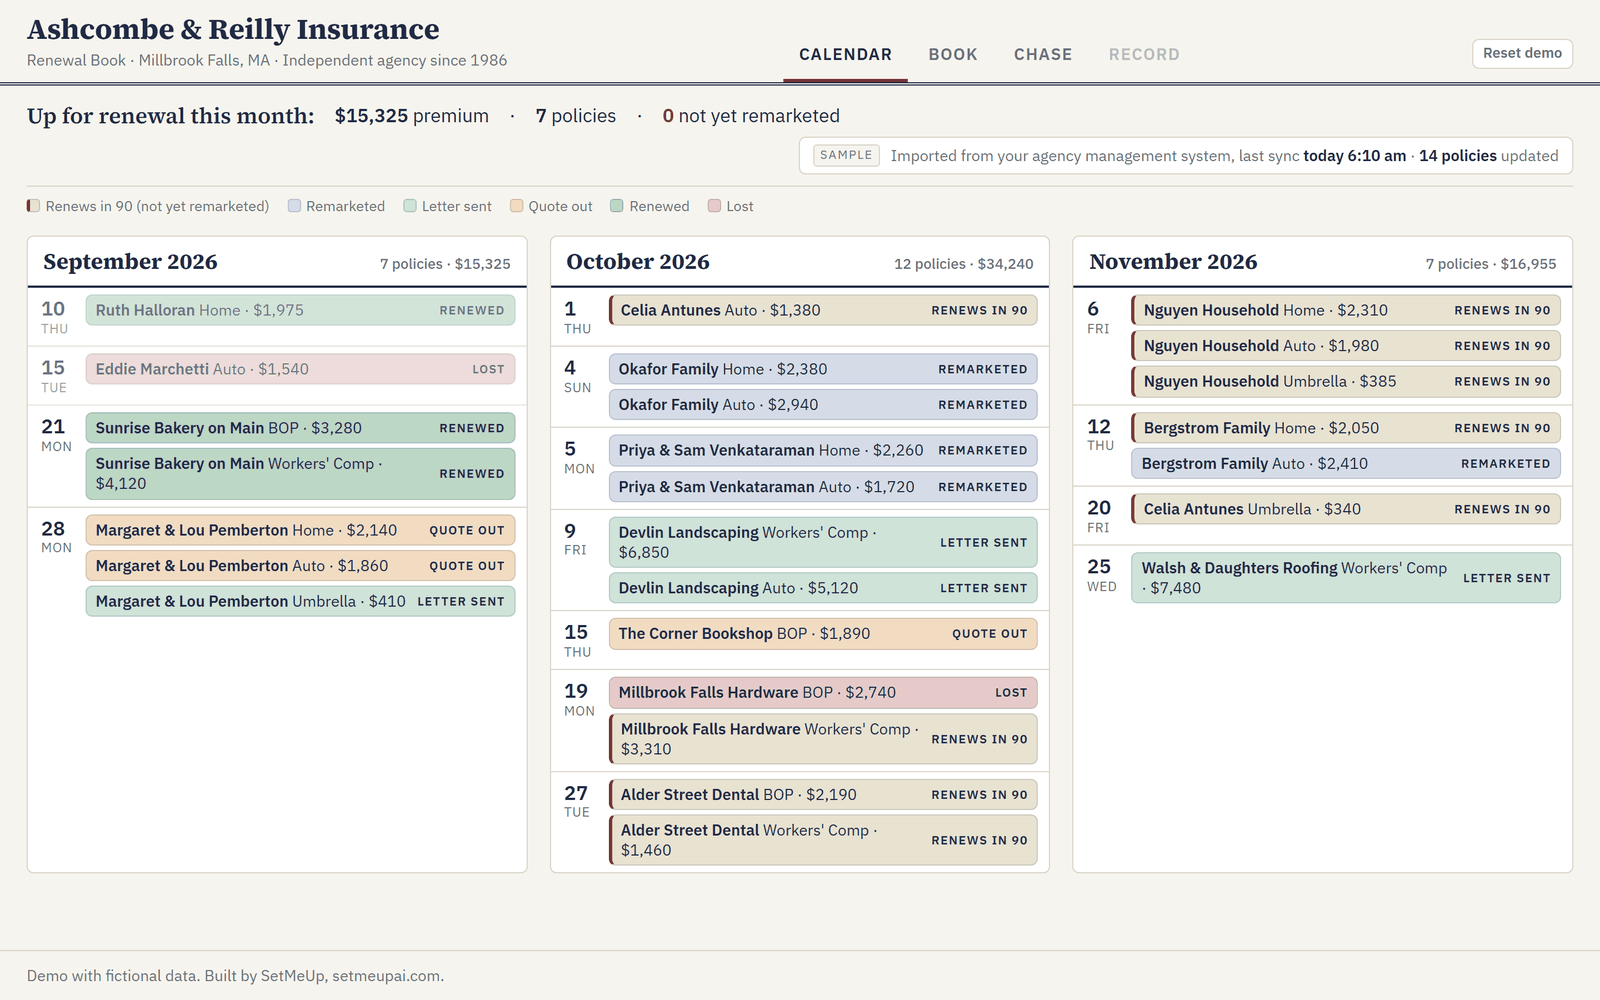Select Celia Antunes Auto October policy
The height and width of the screenshot is (1000, 1600).
tap(823, 310)
